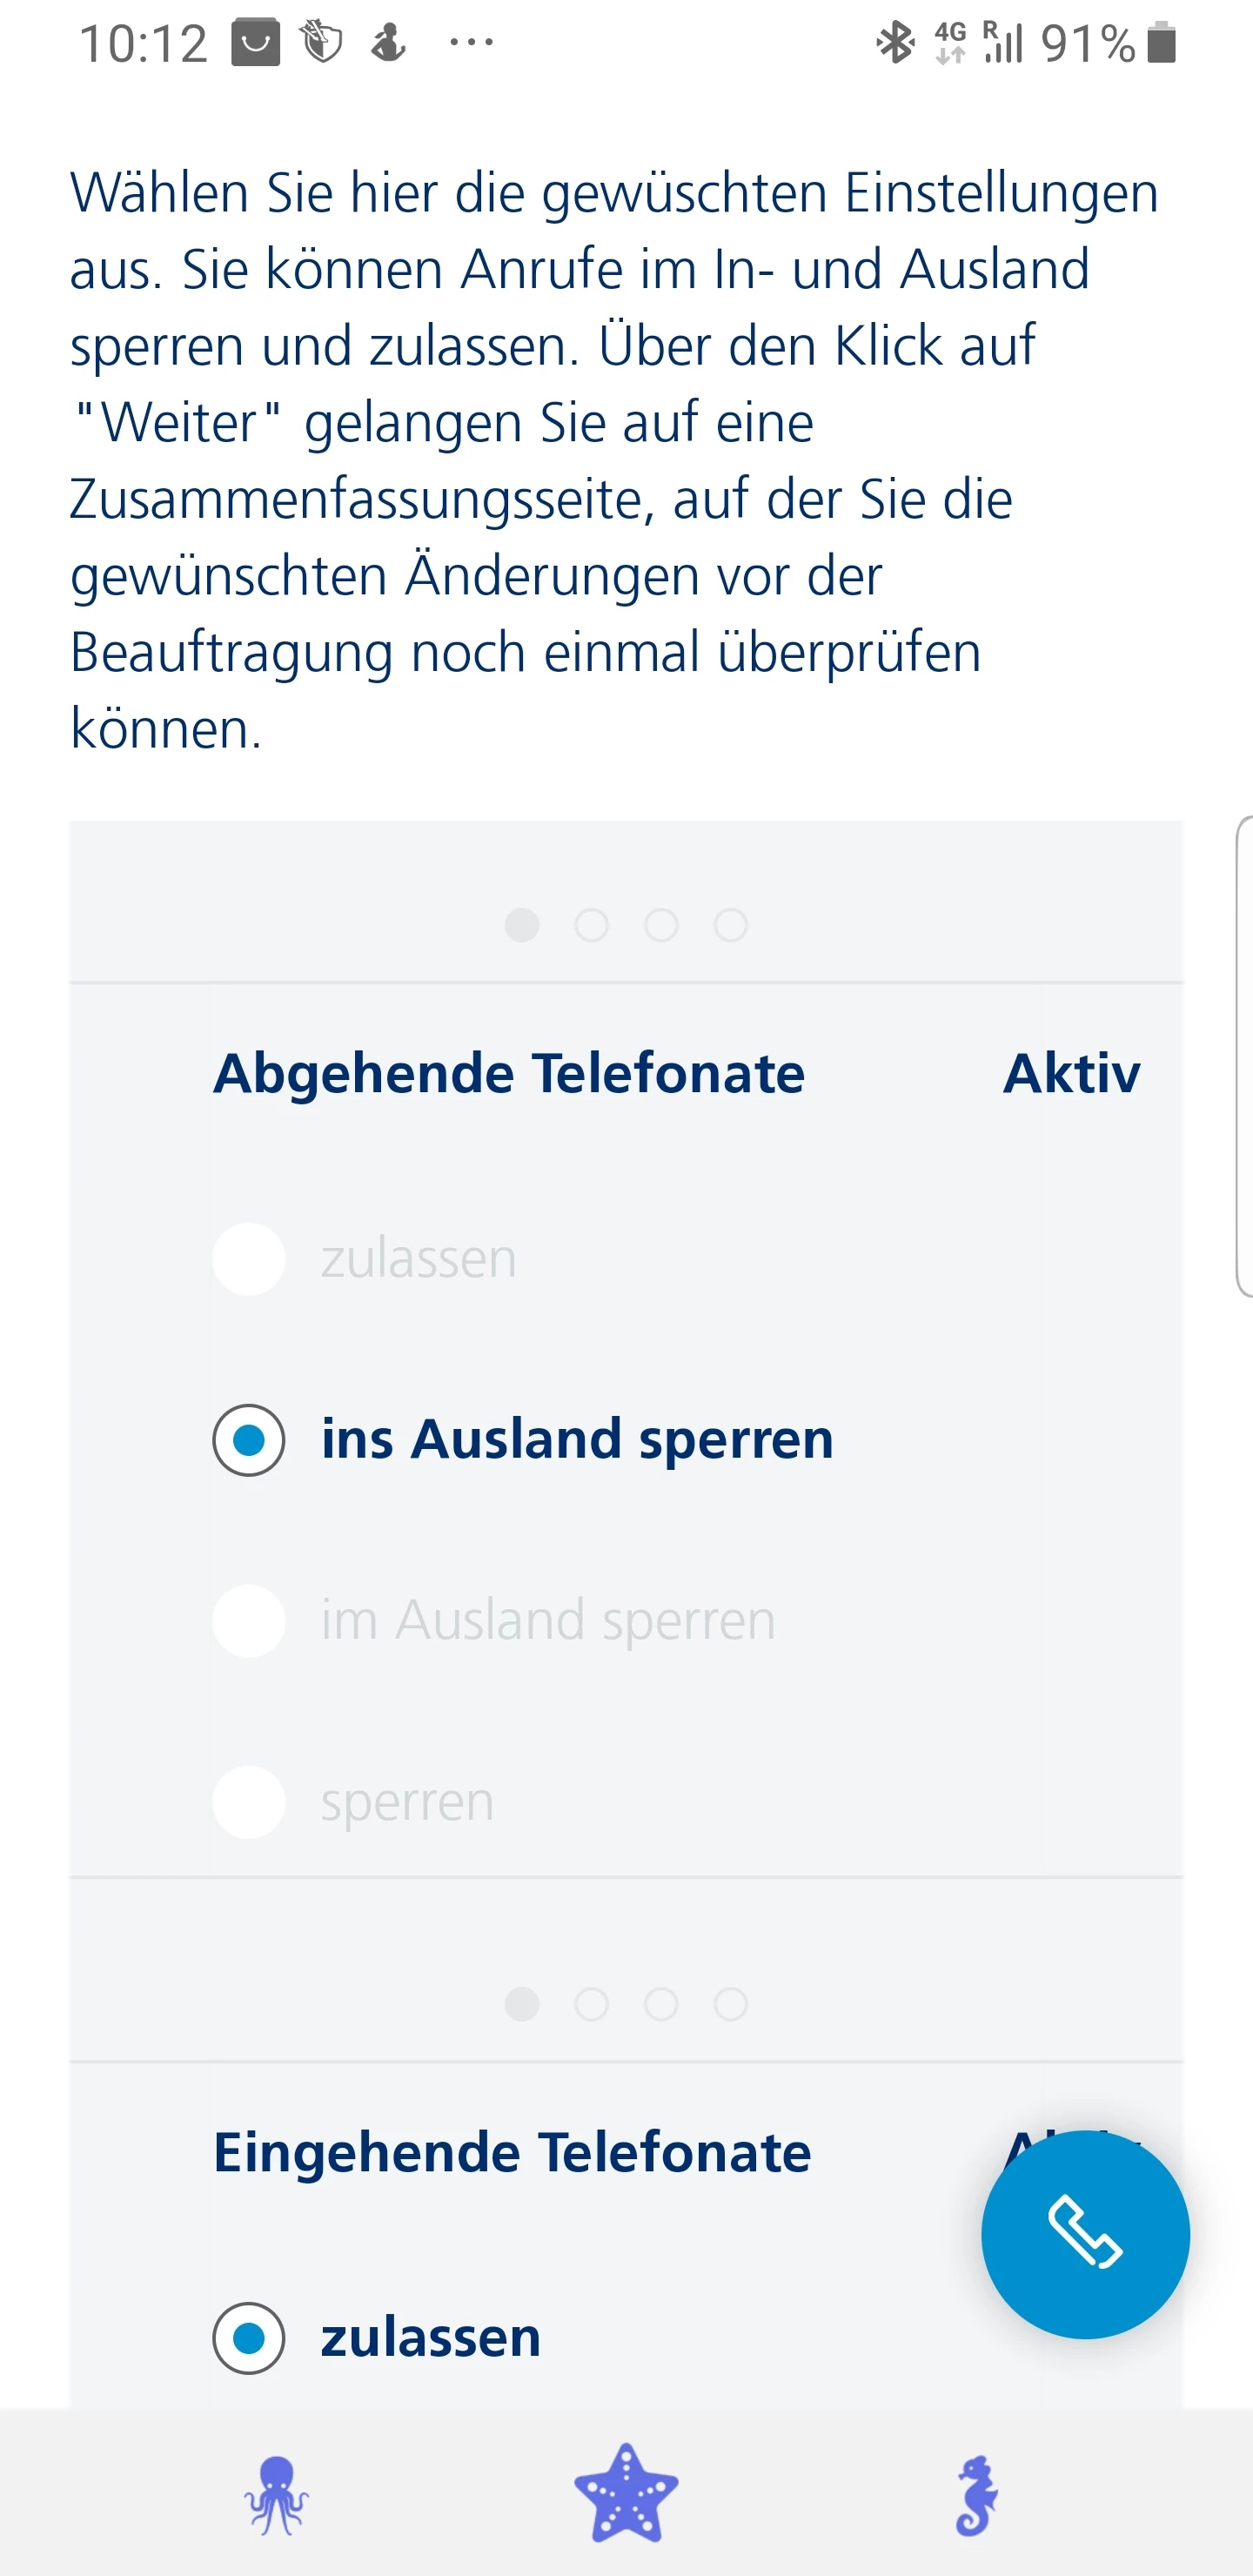
Task: Select the 'ins Ausland sperren' radio option
Action: (x=249, y=1440)
